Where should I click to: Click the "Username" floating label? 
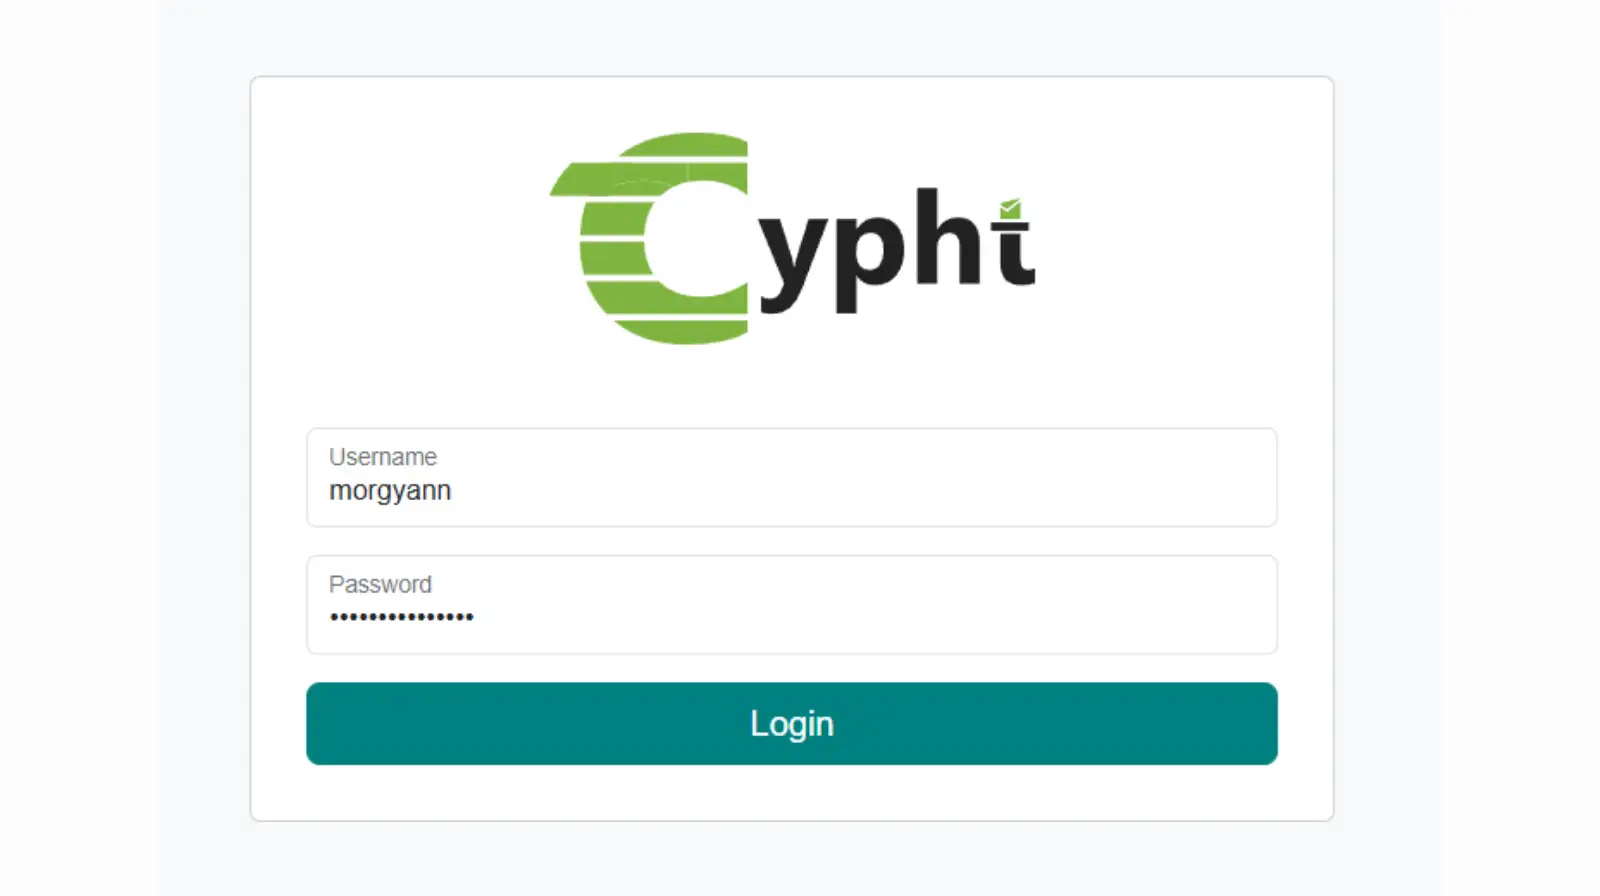pyautogui.click(x=383, y=457)
